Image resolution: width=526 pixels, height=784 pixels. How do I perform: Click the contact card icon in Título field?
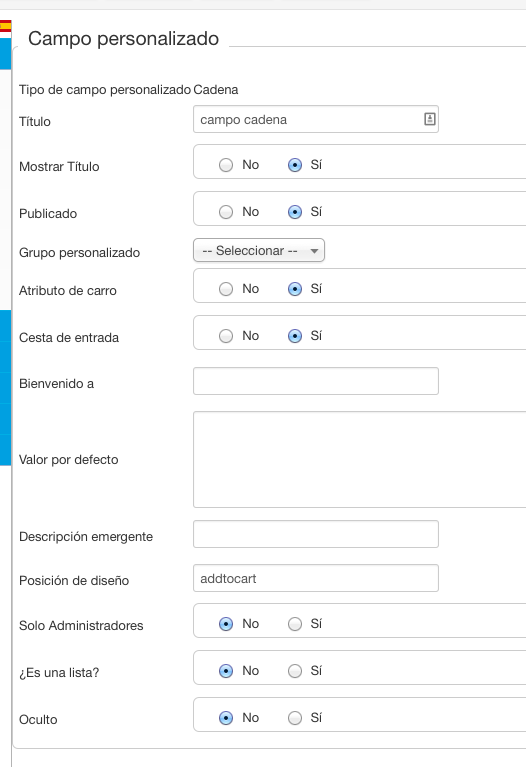[430, 119]
